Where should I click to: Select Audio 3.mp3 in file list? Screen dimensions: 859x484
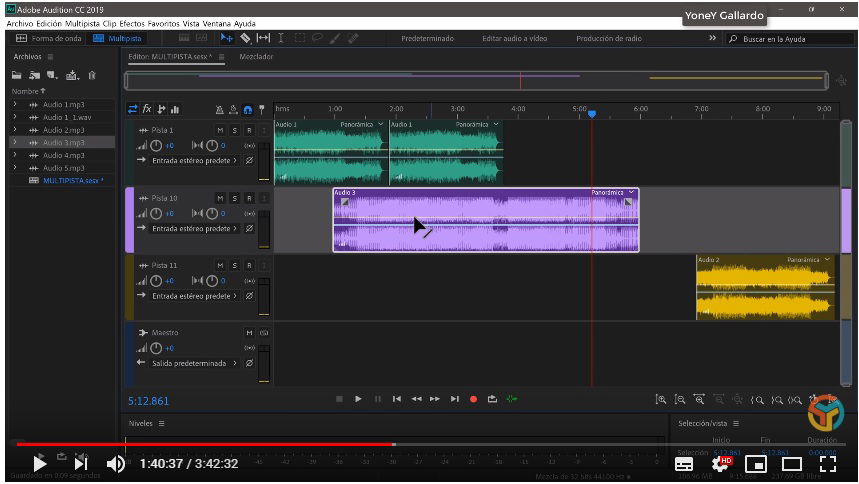click(x=62, y=143)
